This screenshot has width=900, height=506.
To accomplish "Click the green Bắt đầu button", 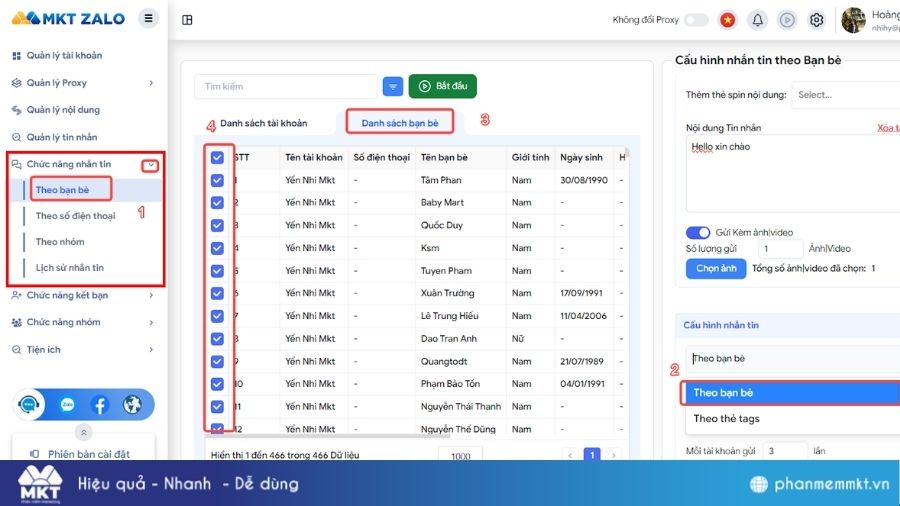I will click(443, 86).
